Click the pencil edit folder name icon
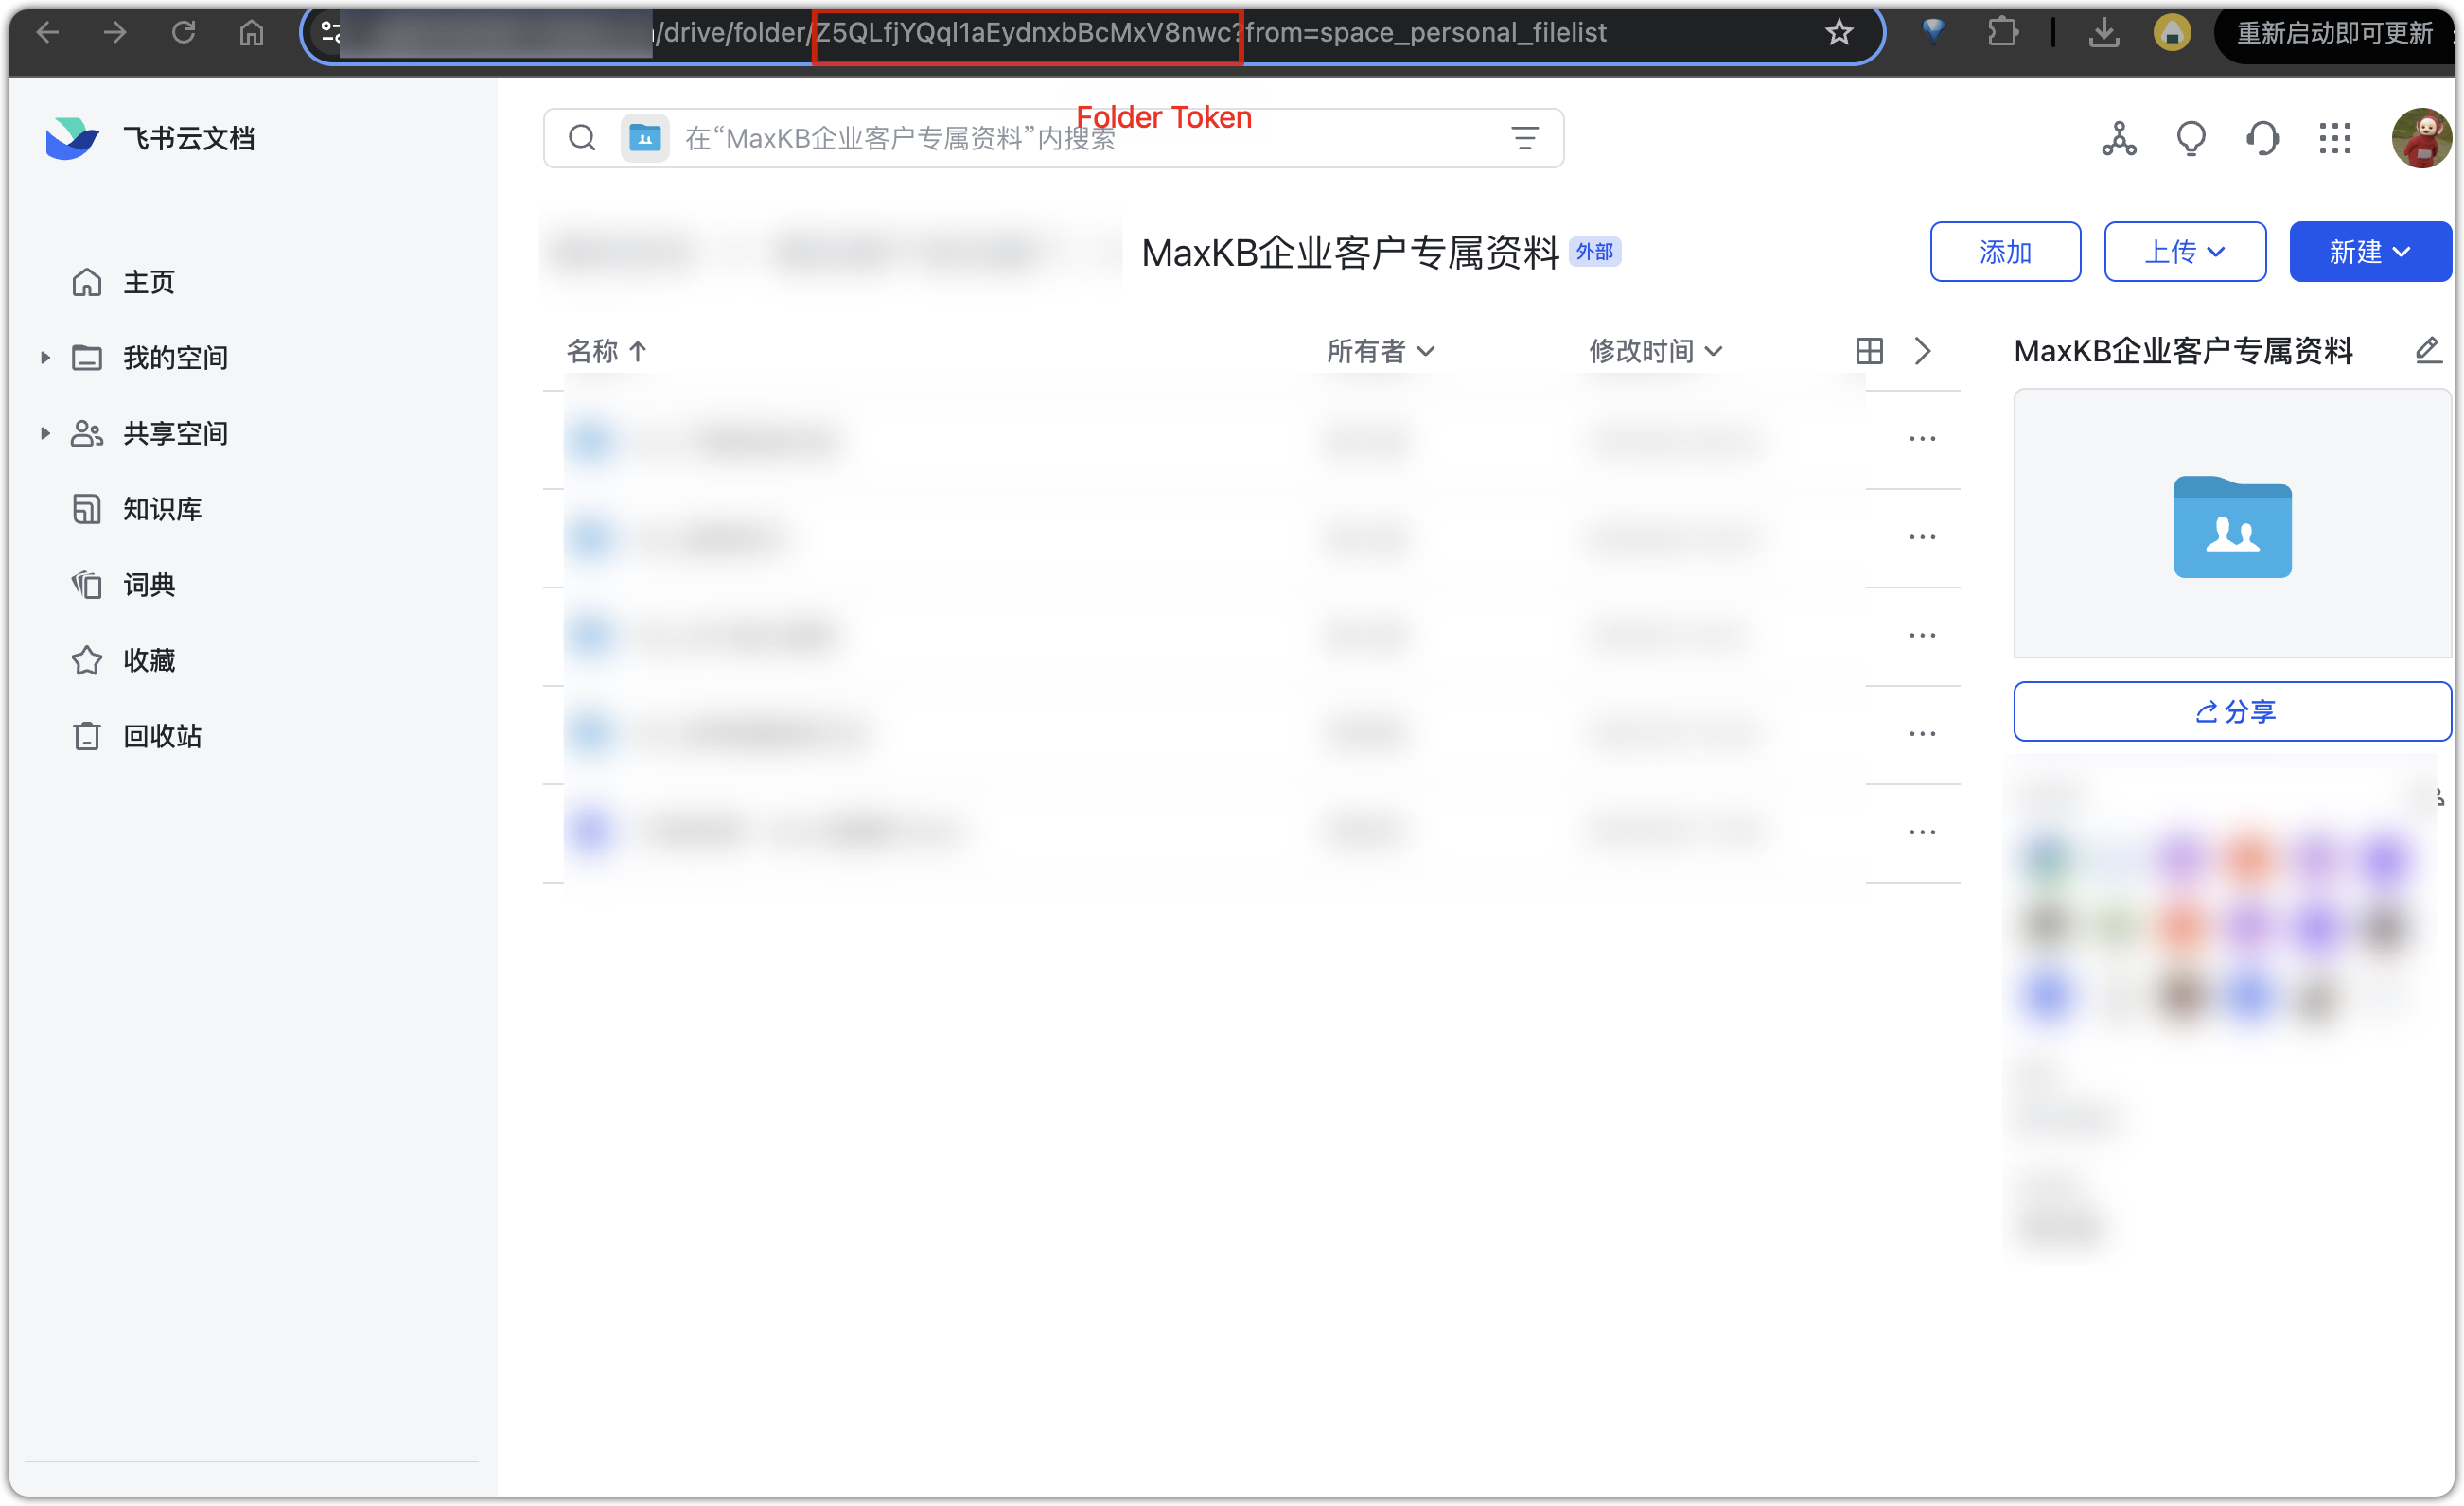This screenshot has width=2464, height=1506. (2427, 350)
